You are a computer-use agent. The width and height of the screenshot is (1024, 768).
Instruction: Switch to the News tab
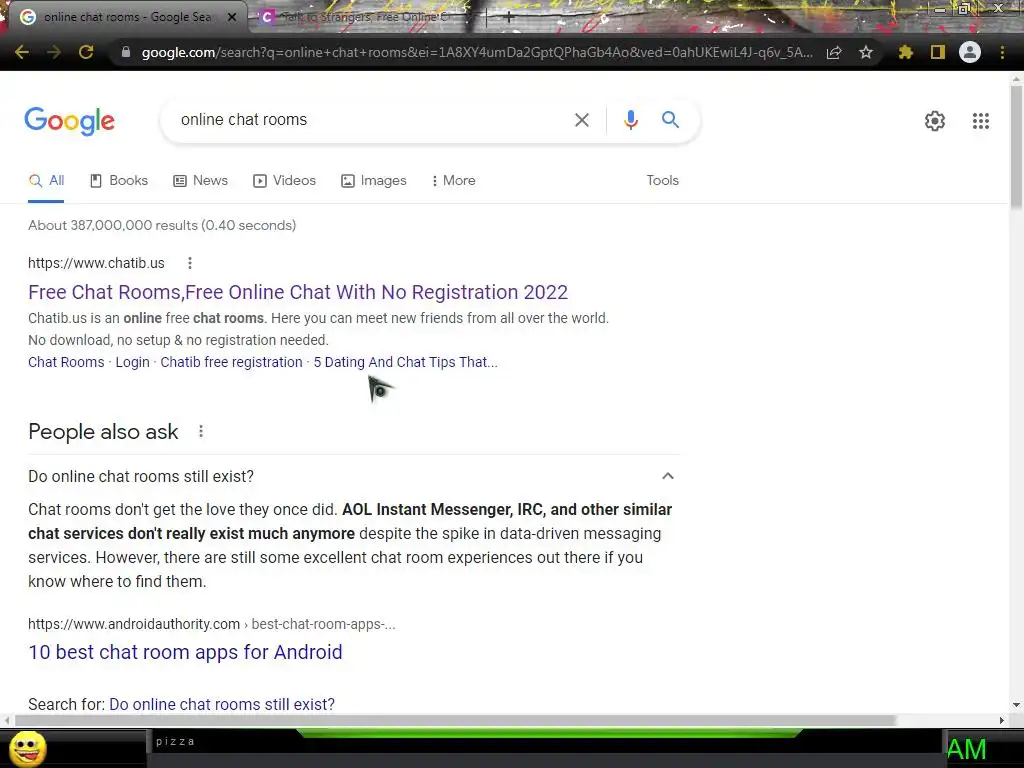200,181
